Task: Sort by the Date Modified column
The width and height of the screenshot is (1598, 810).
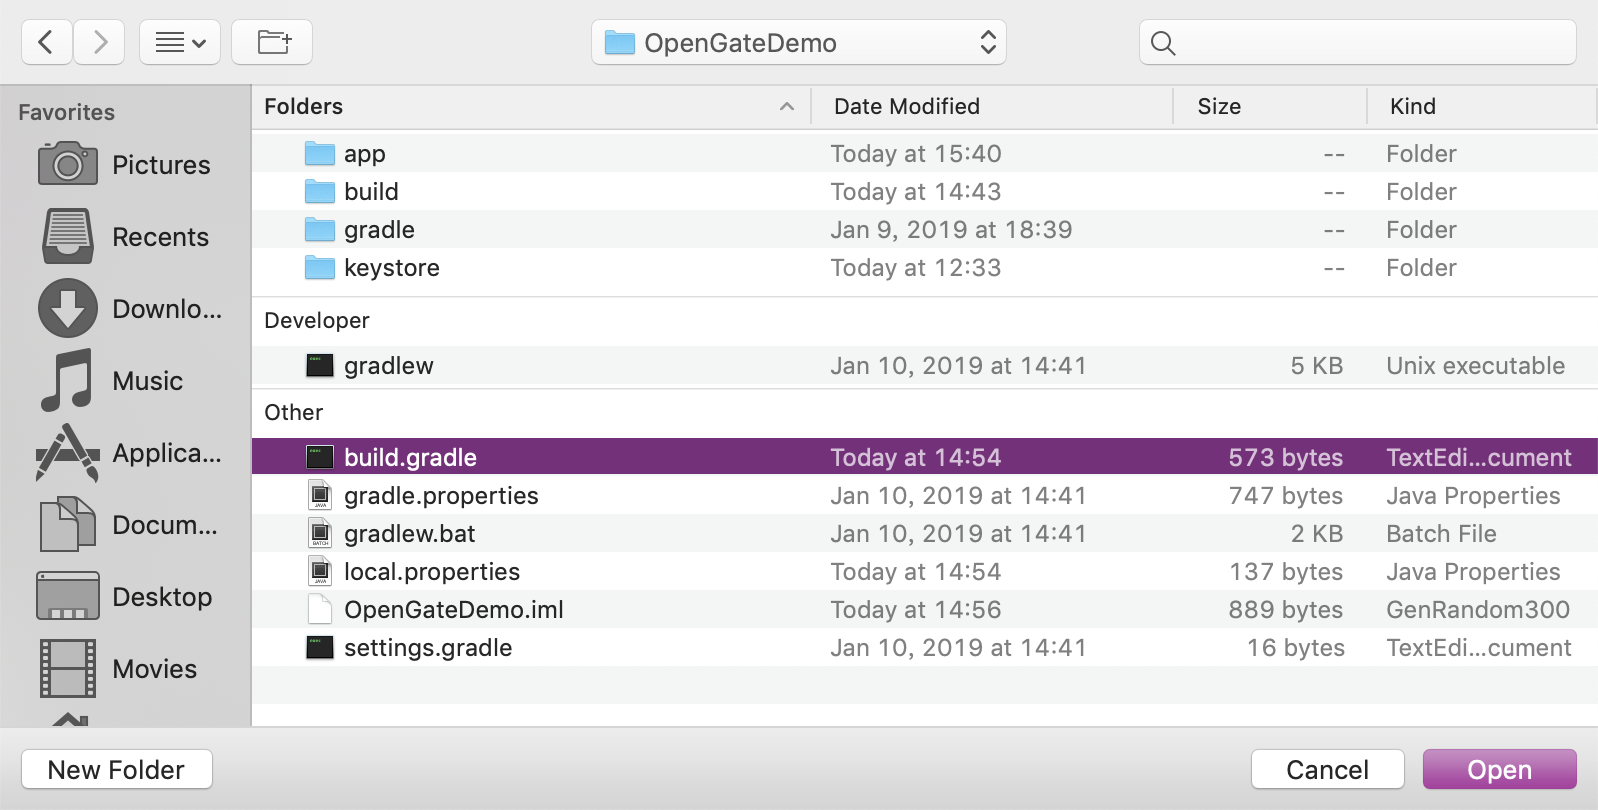Action: pyautogui.click(x=990, y=107)
